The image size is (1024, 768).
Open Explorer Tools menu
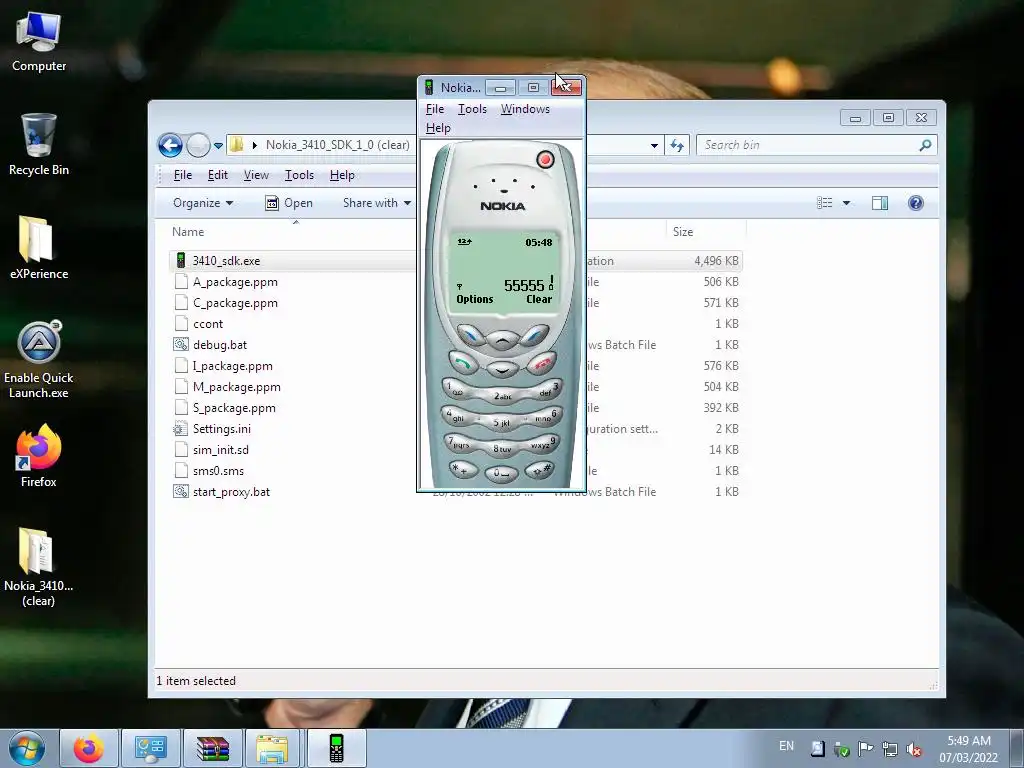point(299,175)
